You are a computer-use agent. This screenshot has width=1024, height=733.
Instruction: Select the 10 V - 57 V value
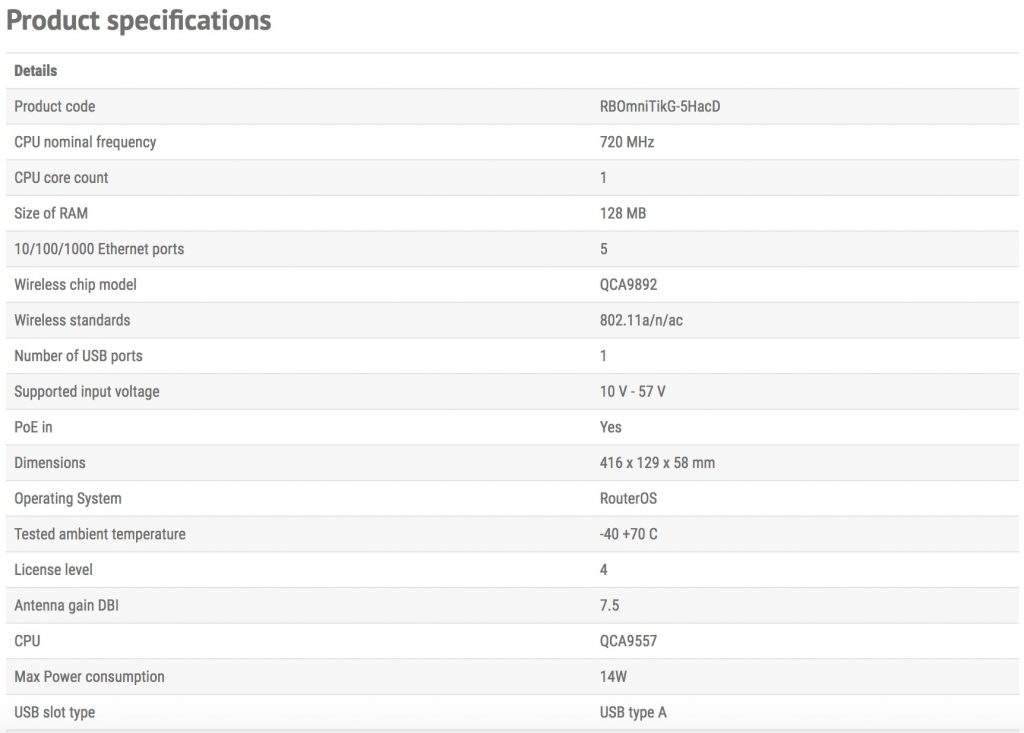[x=633, y=392]
